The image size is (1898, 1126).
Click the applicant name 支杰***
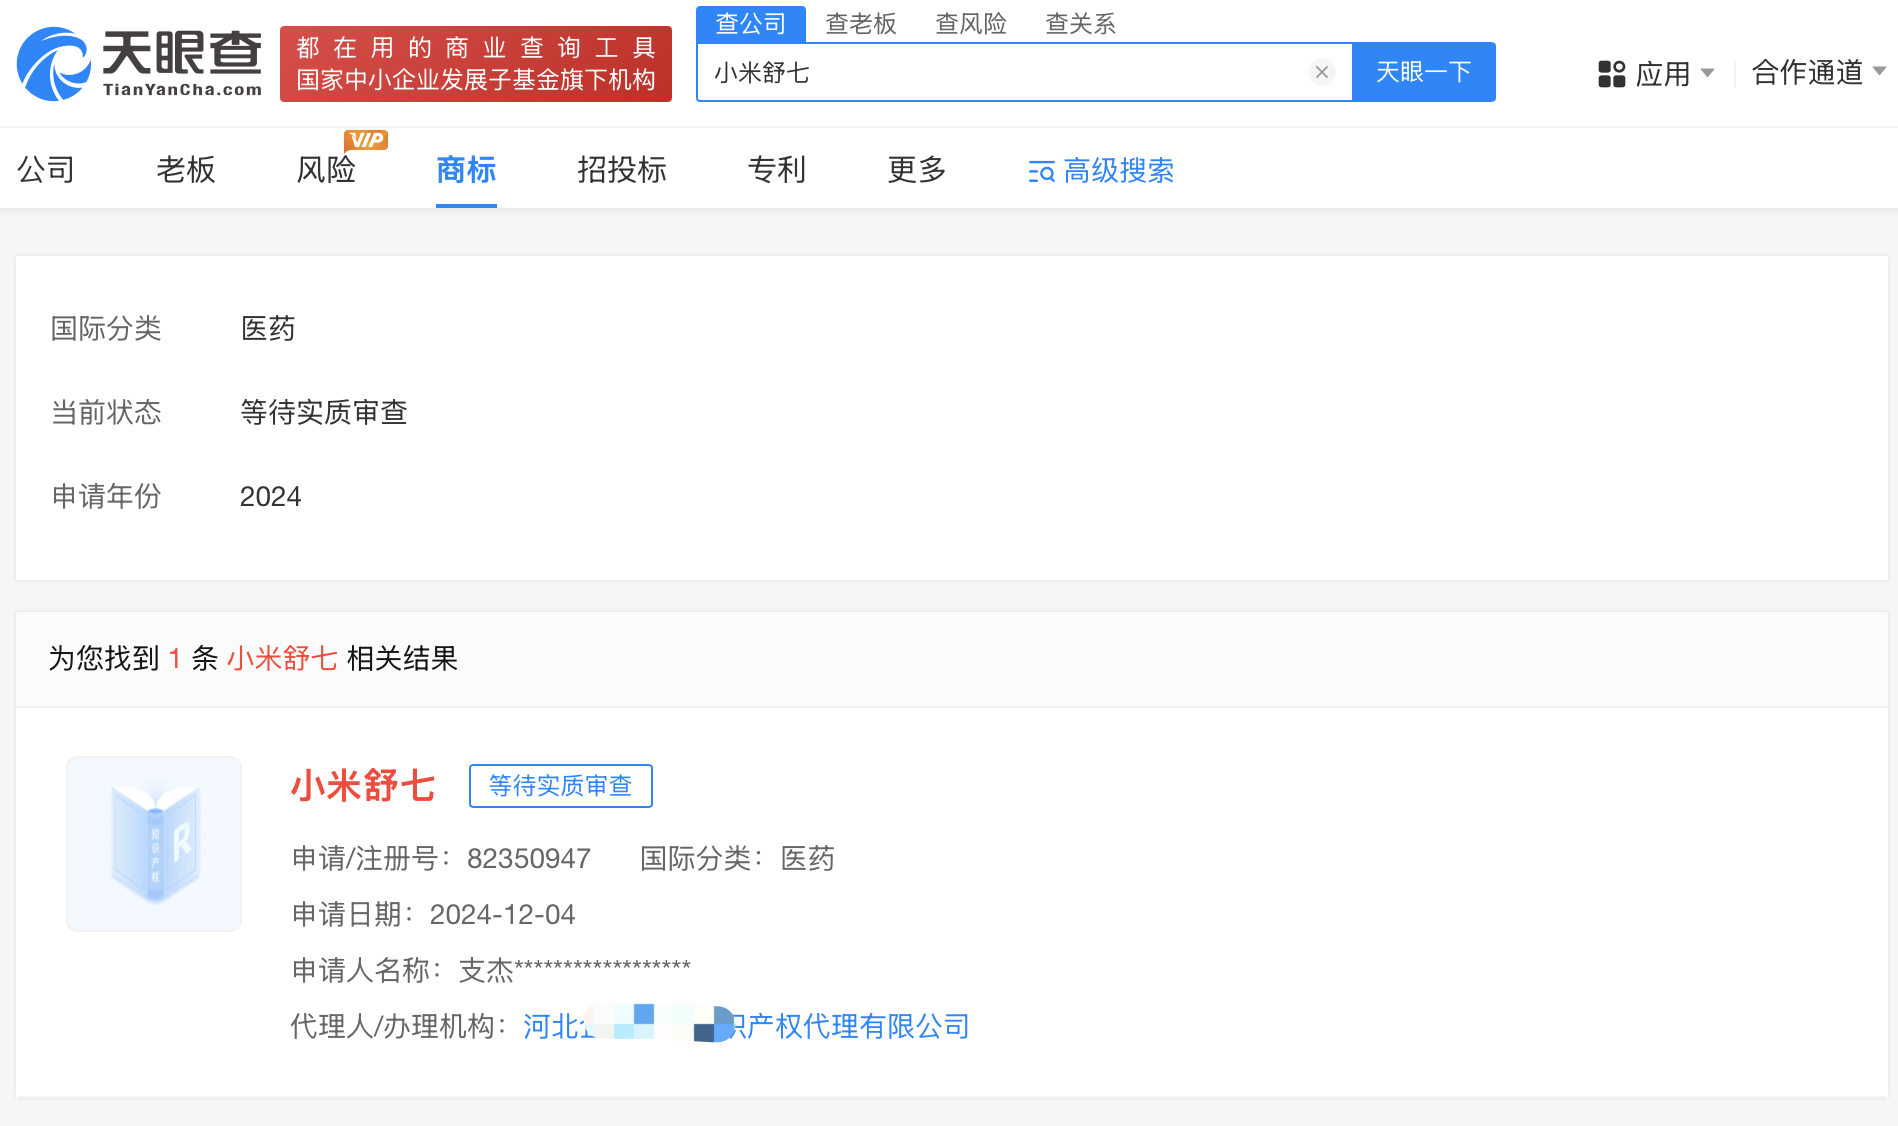point(574,969)
